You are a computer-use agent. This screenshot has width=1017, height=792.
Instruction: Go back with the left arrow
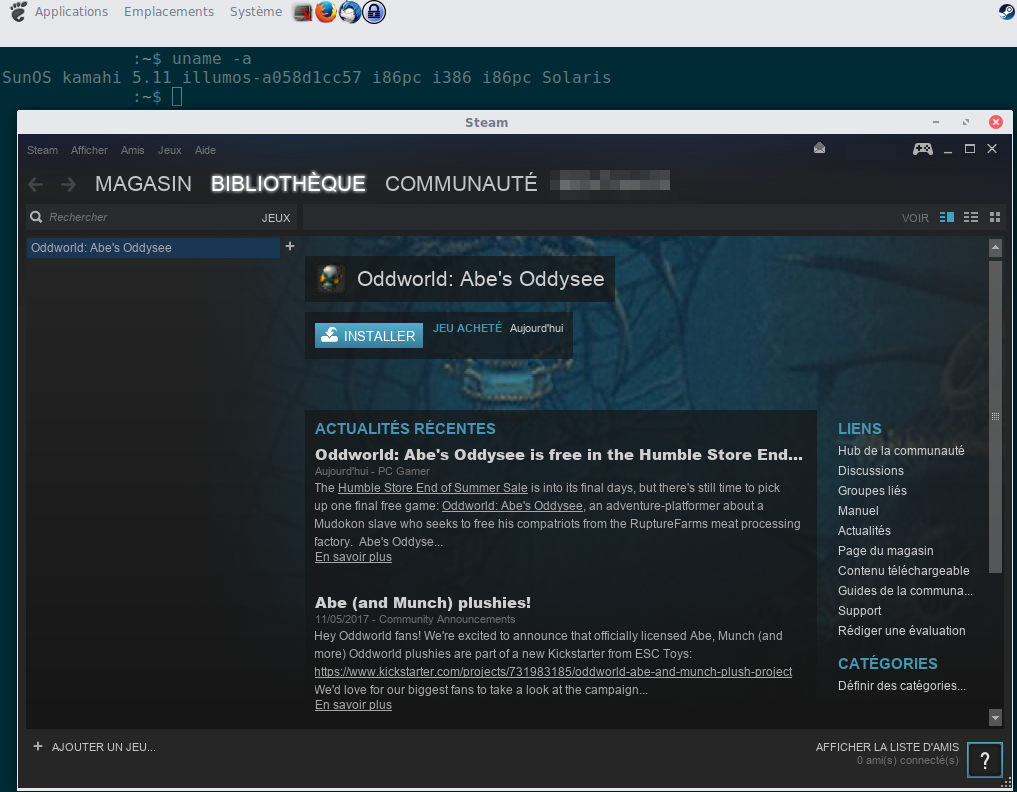pyautogui.click(x=36, y=185)
